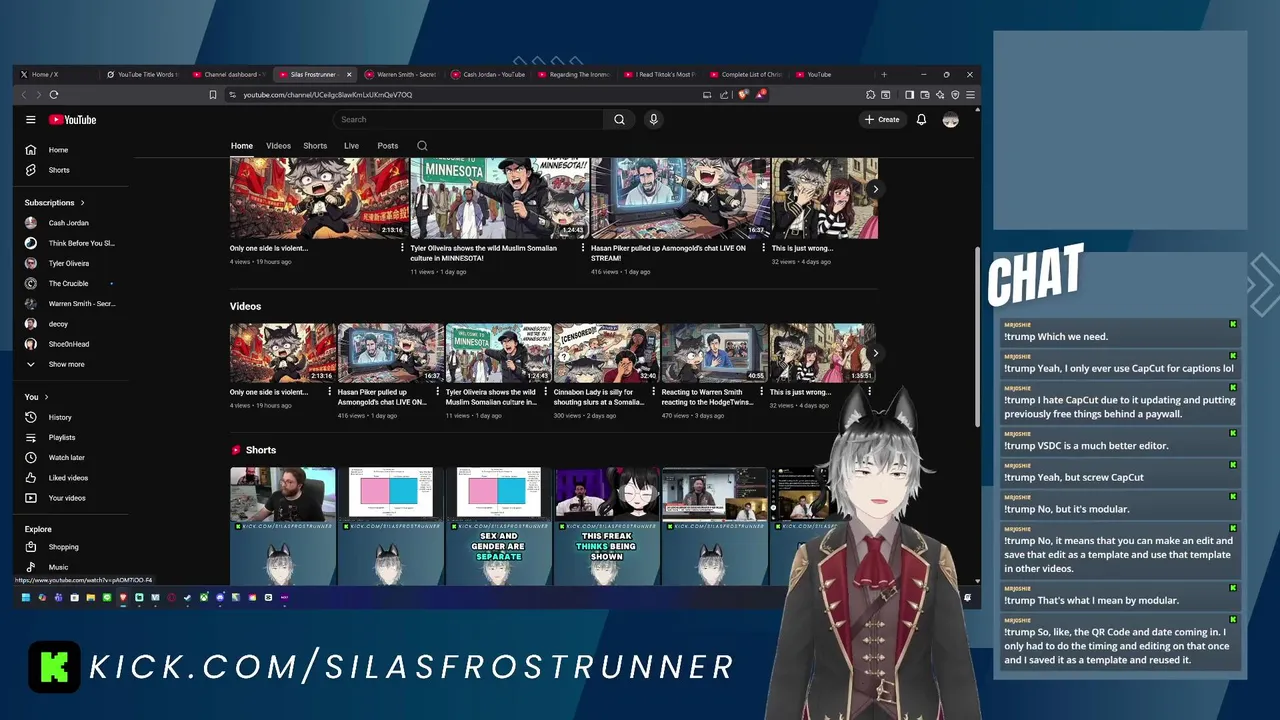Click the Discord icon in the taskbar
This screenshot has width=1280, height=720.
click(220, 598)
